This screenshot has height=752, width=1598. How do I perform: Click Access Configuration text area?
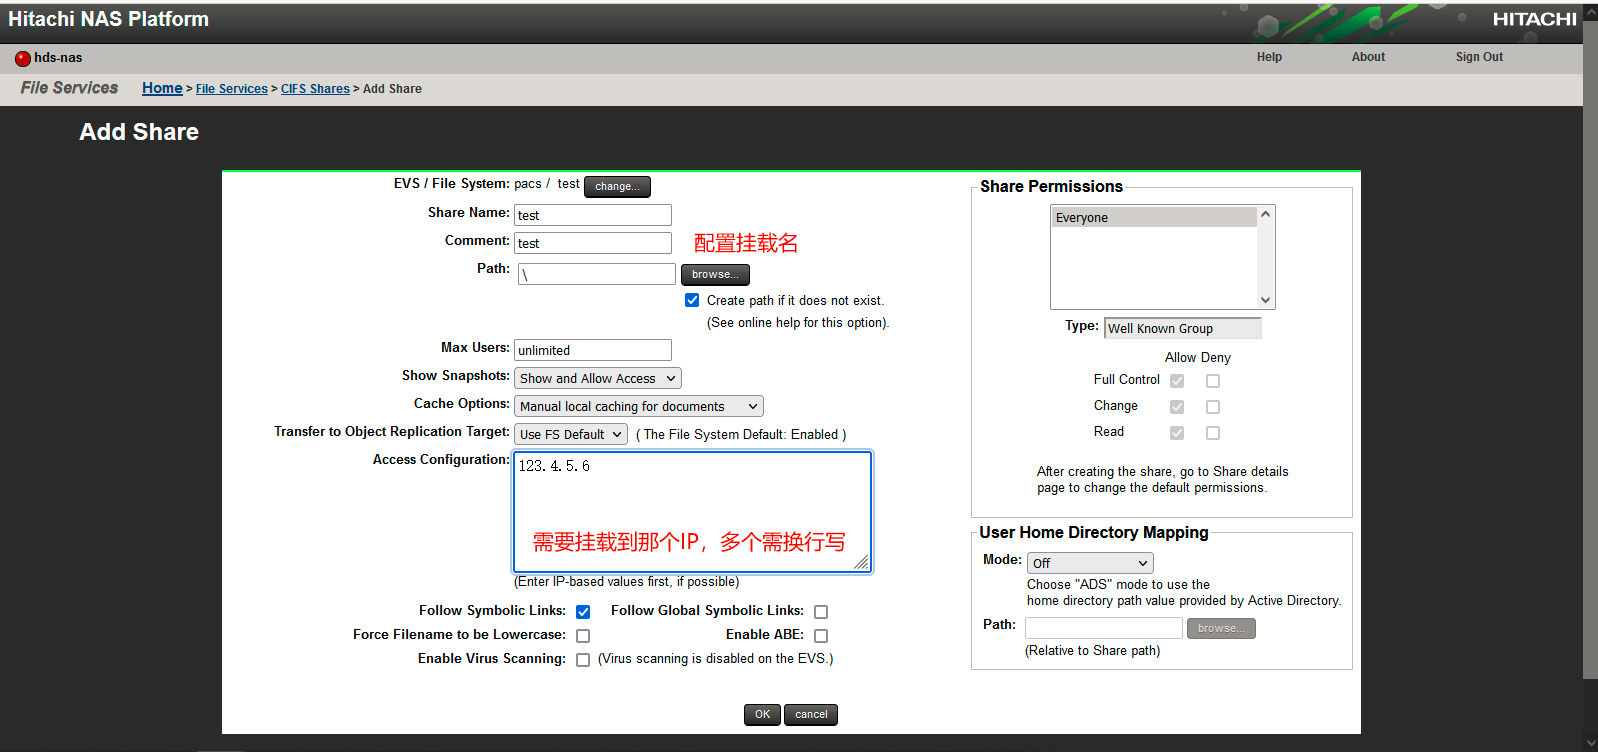point(693,512)
